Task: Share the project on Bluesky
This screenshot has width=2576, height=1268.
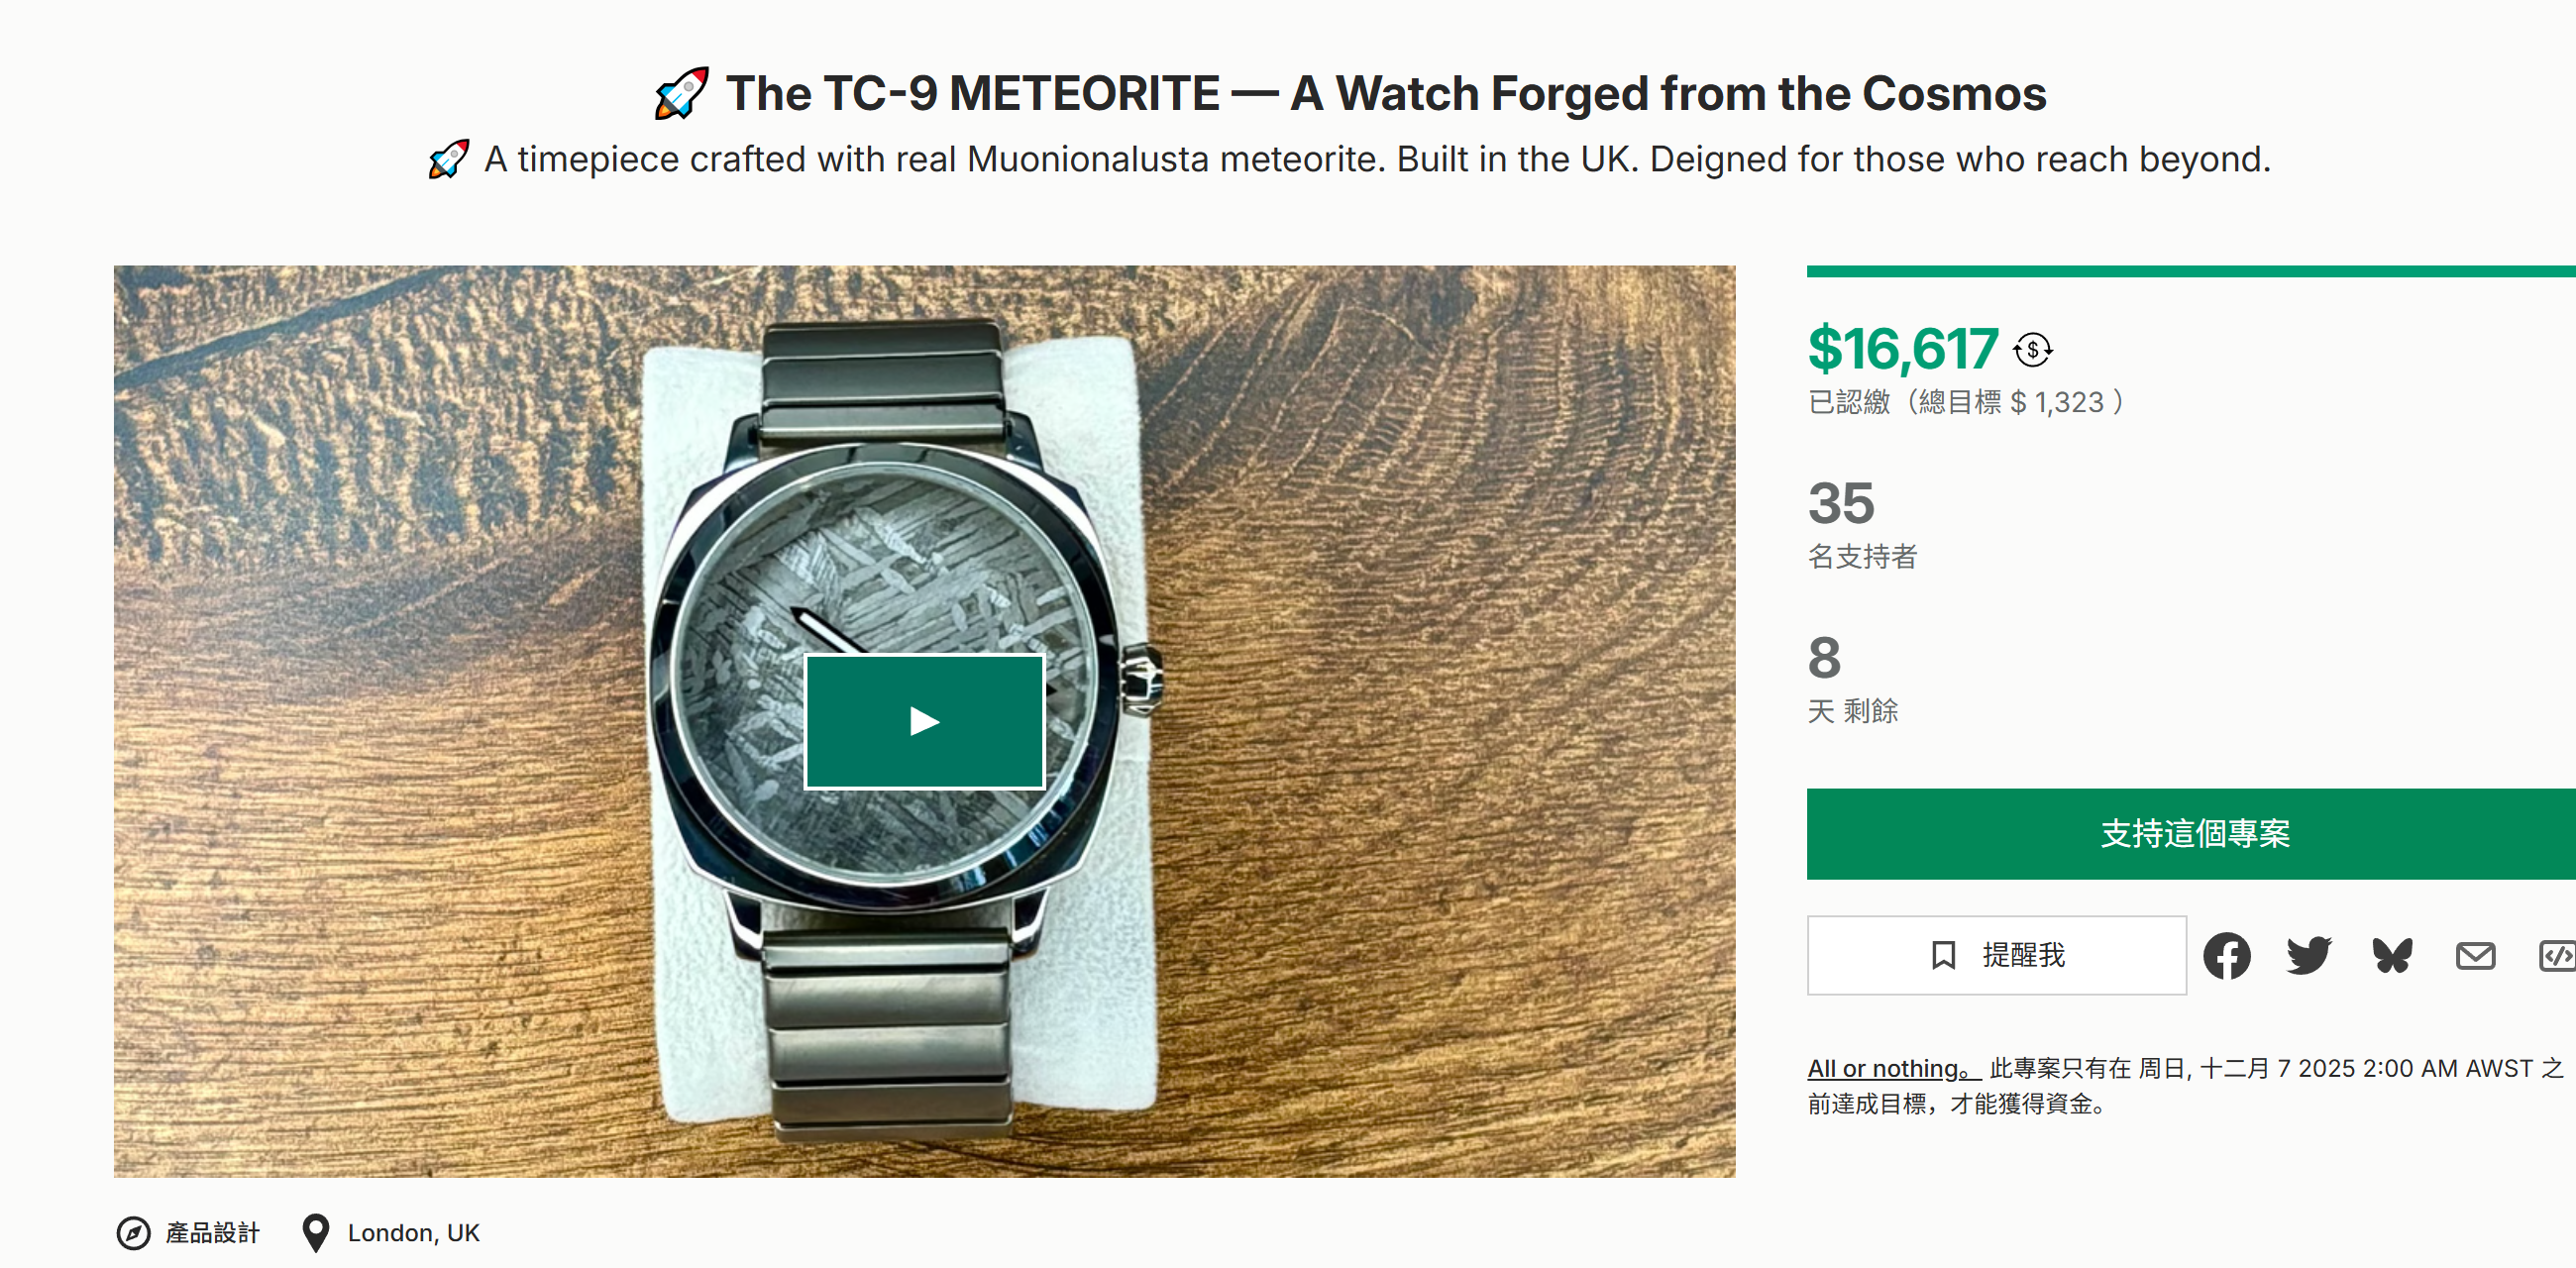Action: (2392, 956)
